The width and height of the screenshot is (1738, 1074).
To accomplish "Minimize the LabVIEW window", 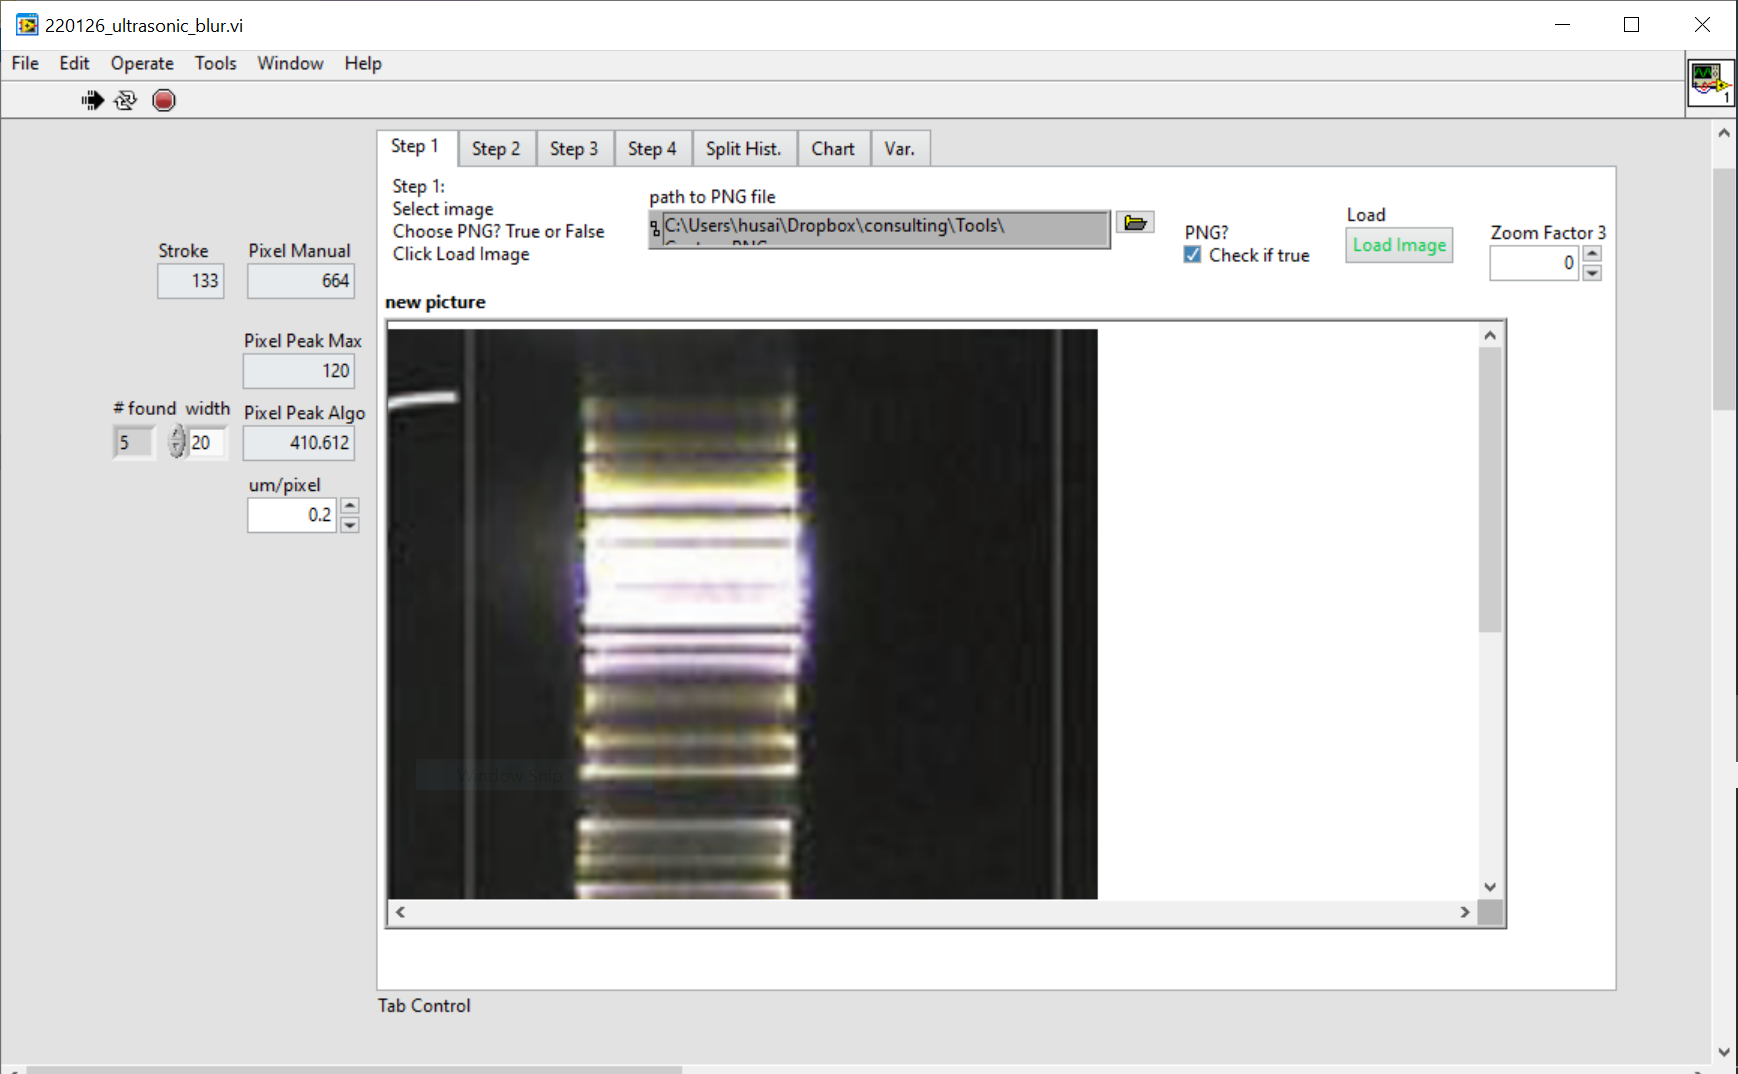I will [x=1562, y=25].
